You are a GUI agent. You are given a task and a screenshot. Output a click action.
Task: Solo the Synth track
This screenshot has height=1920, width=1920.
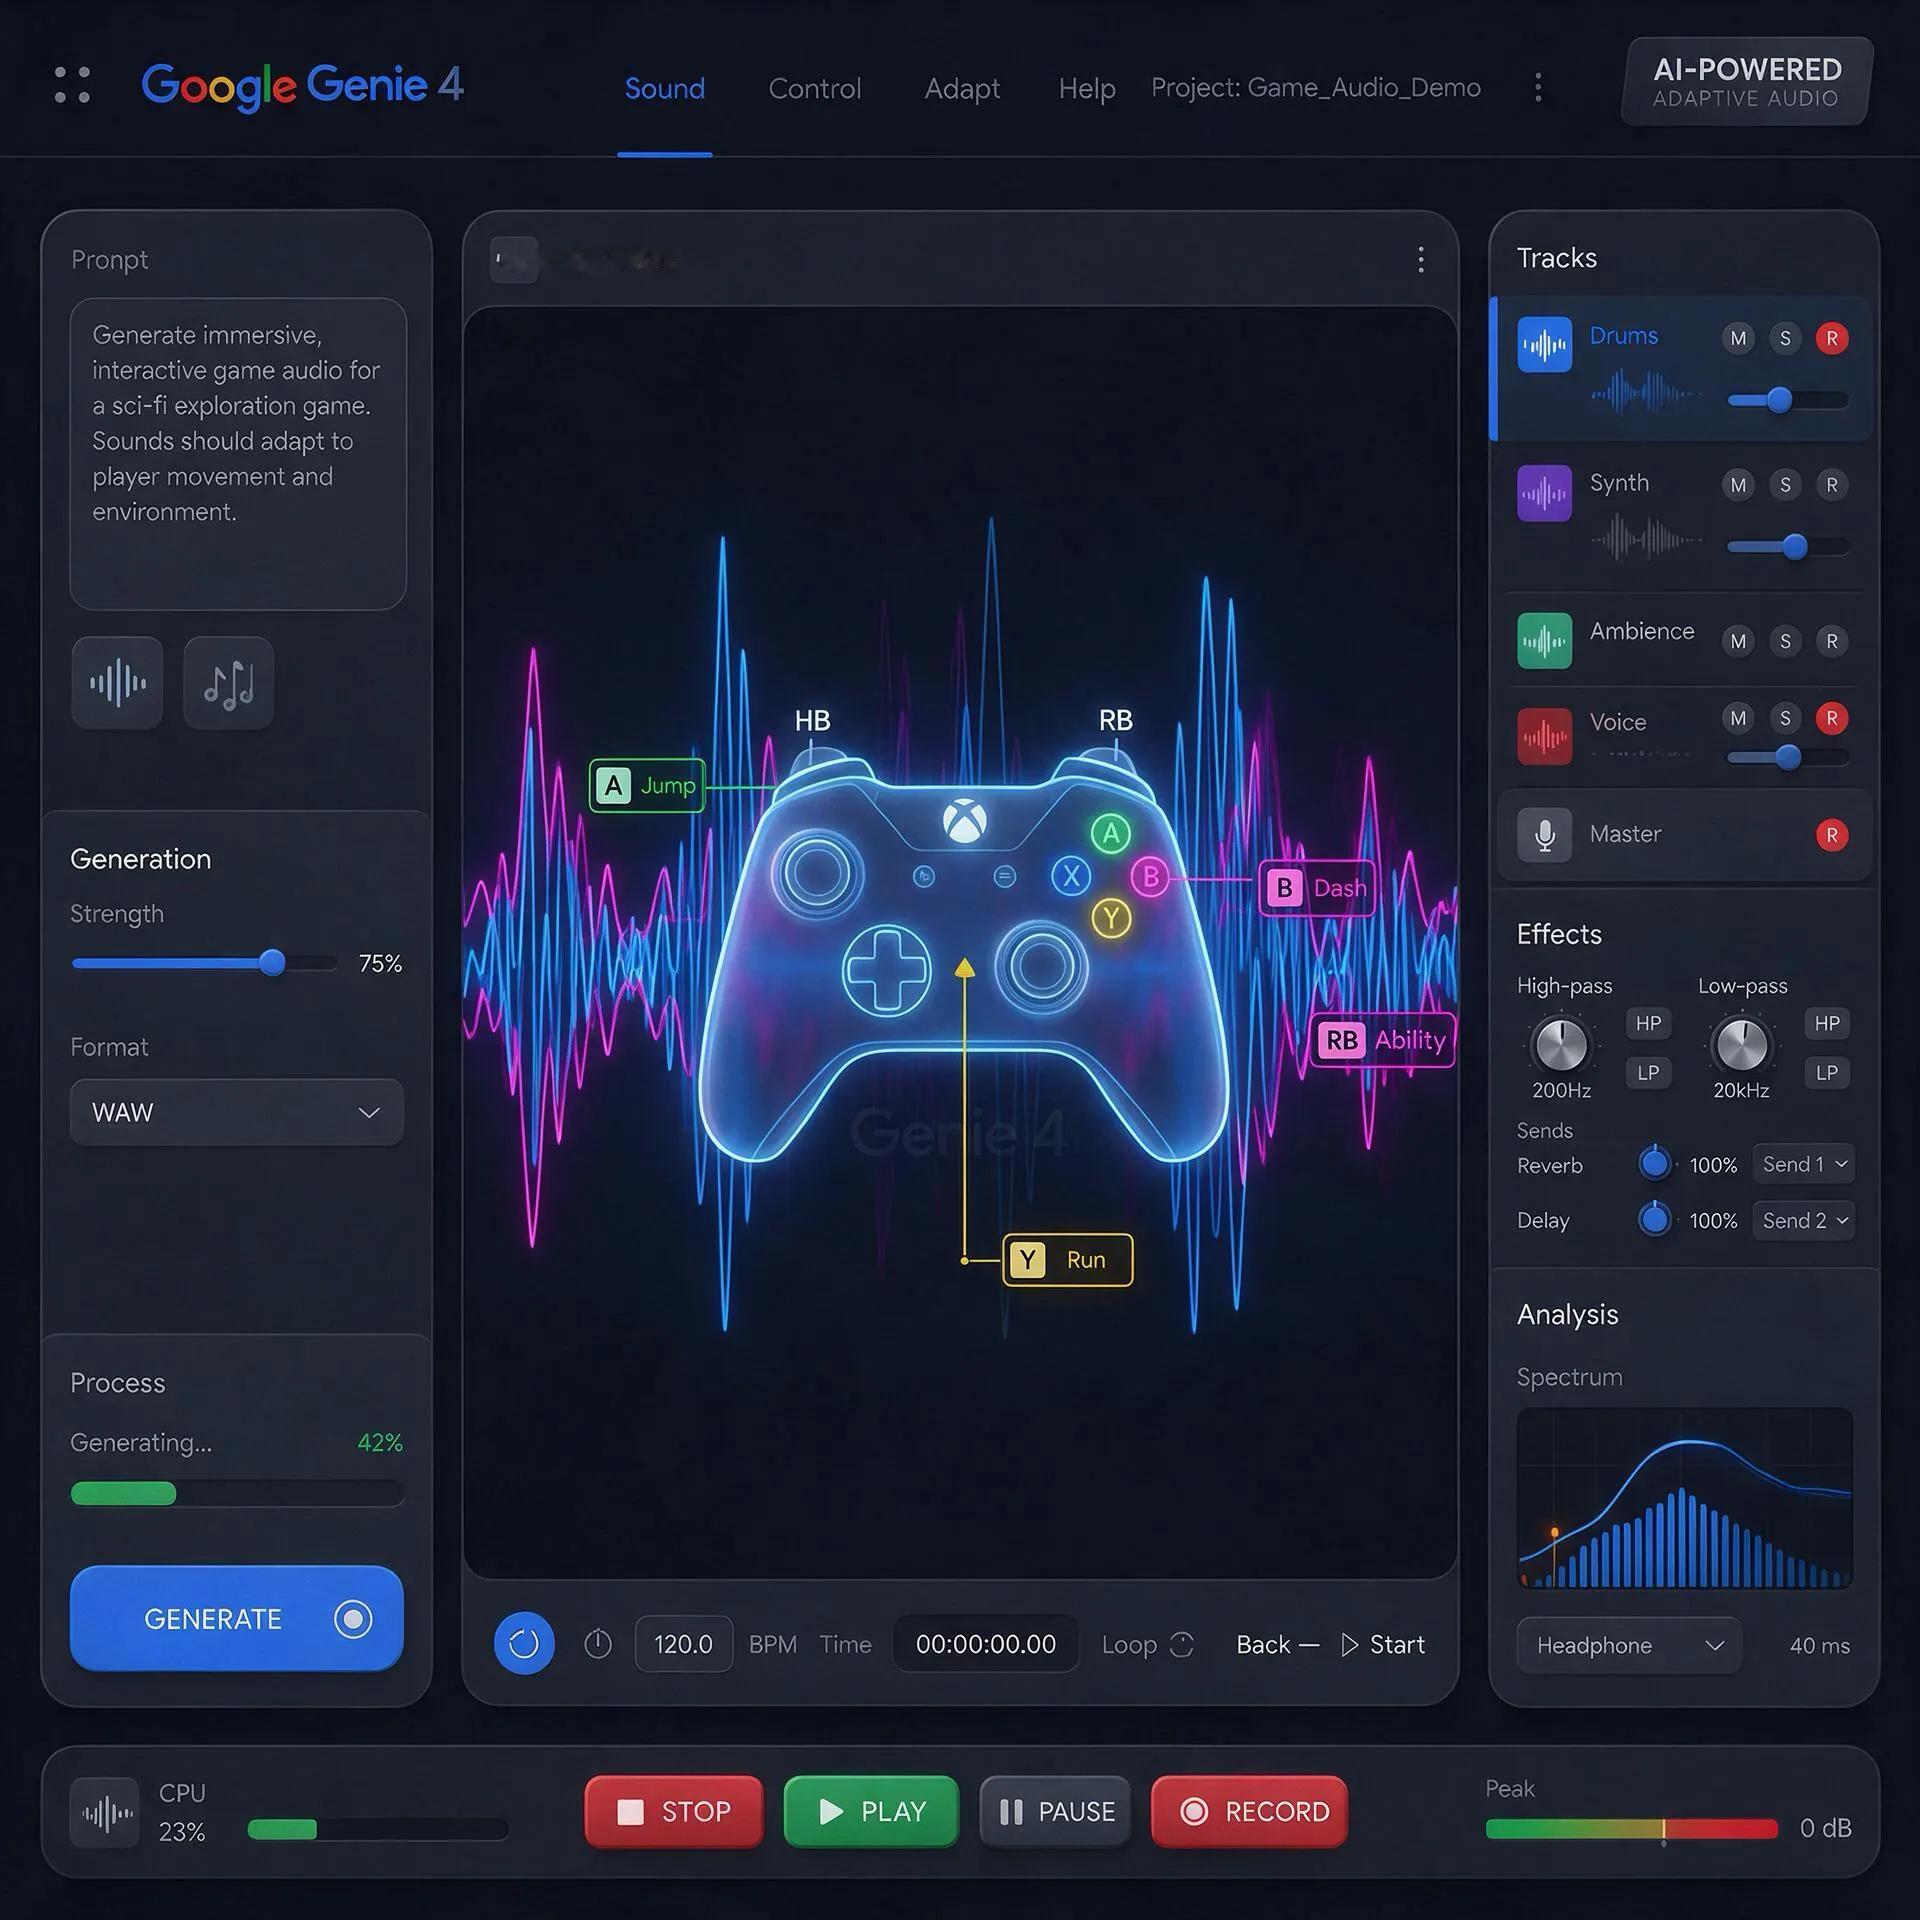coord(1785,485)
